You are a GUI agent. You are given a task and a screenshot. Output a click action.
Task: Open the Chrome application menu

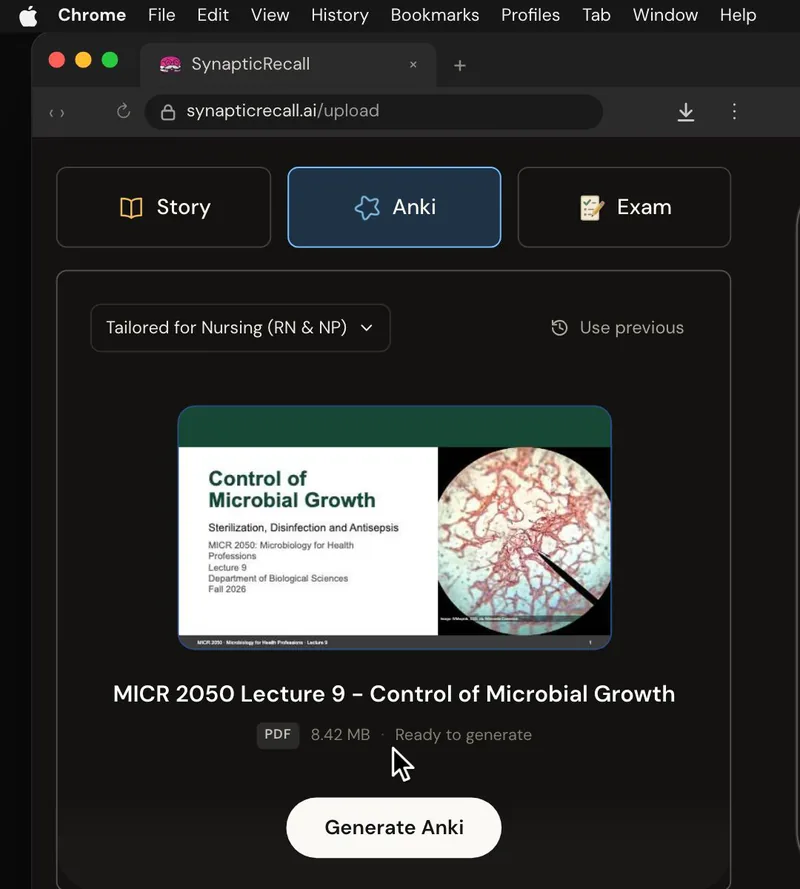click(92, 15)
